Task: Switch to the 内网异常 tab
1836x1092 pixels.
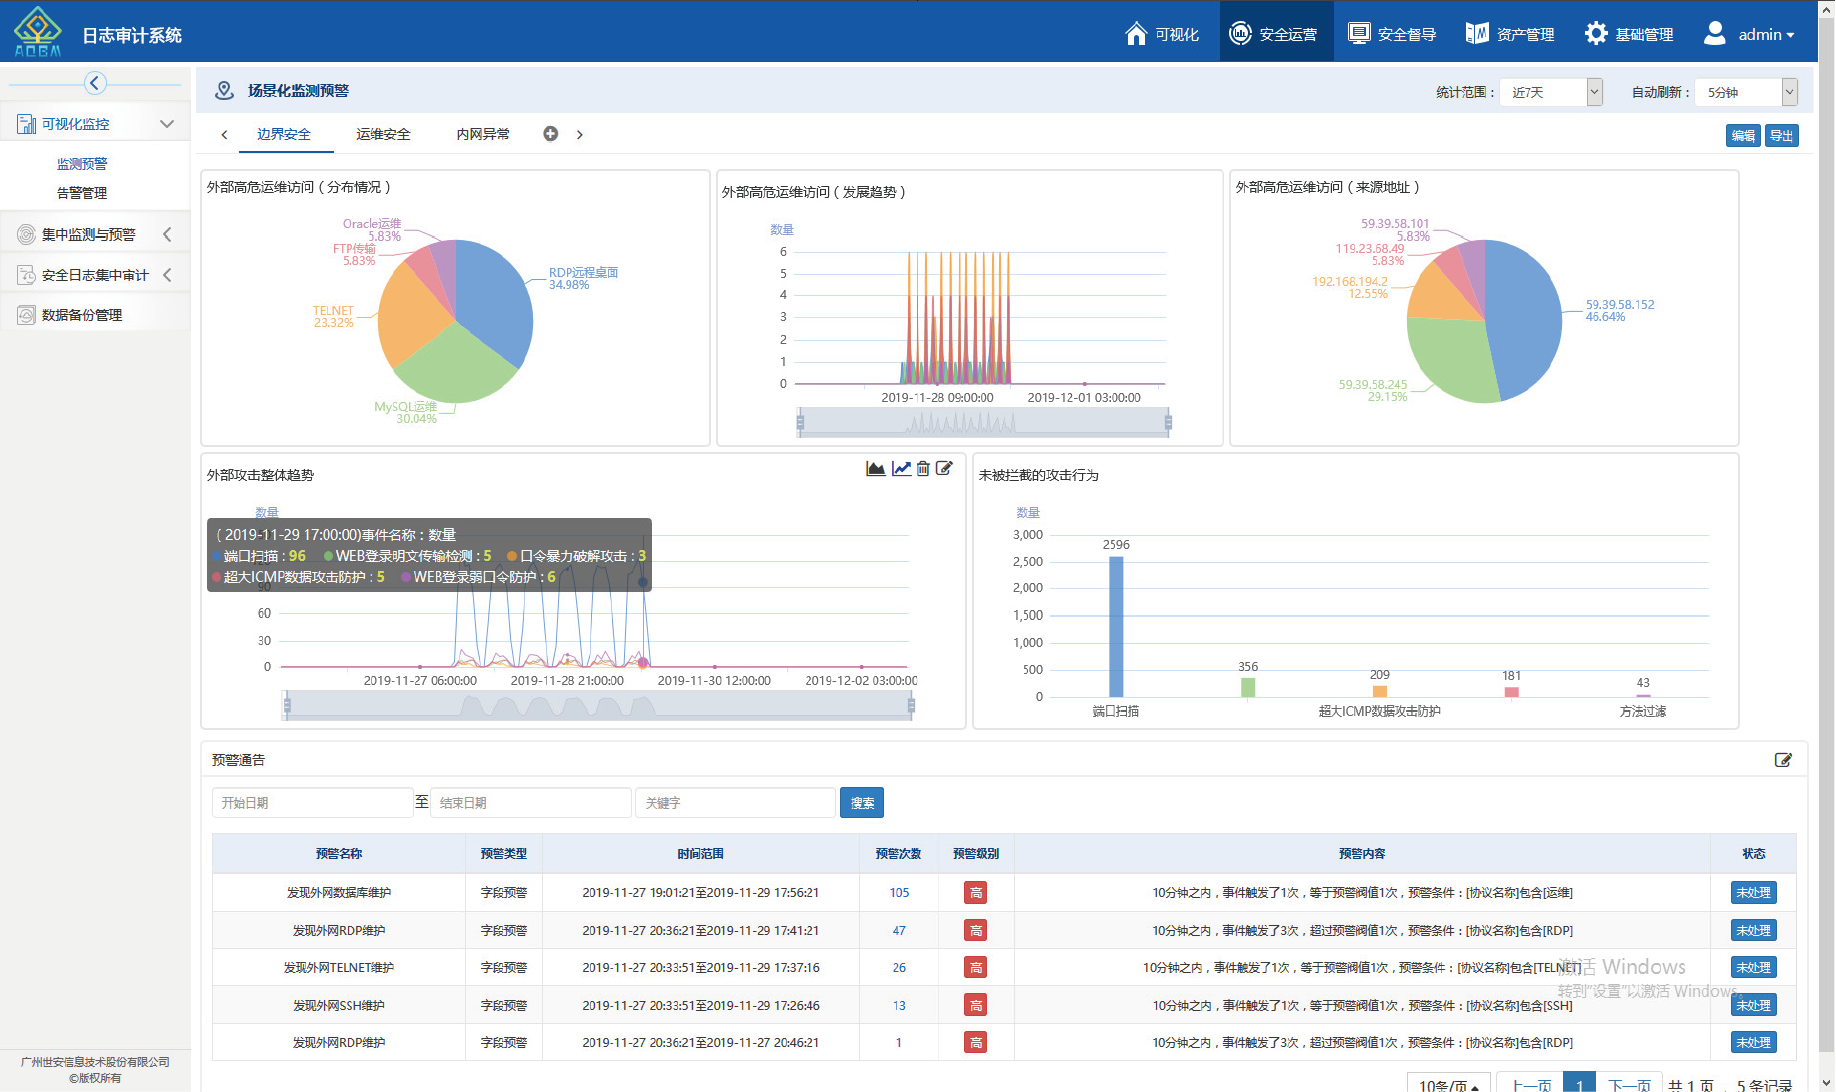Action: (x=483, y=134)
